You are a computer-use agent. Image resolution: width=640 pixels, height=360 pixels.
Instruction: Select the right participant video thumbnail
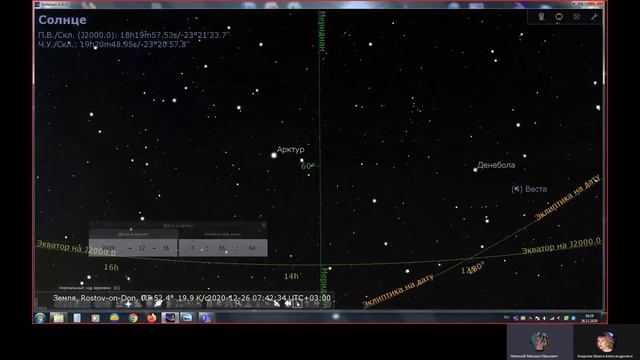607,342
